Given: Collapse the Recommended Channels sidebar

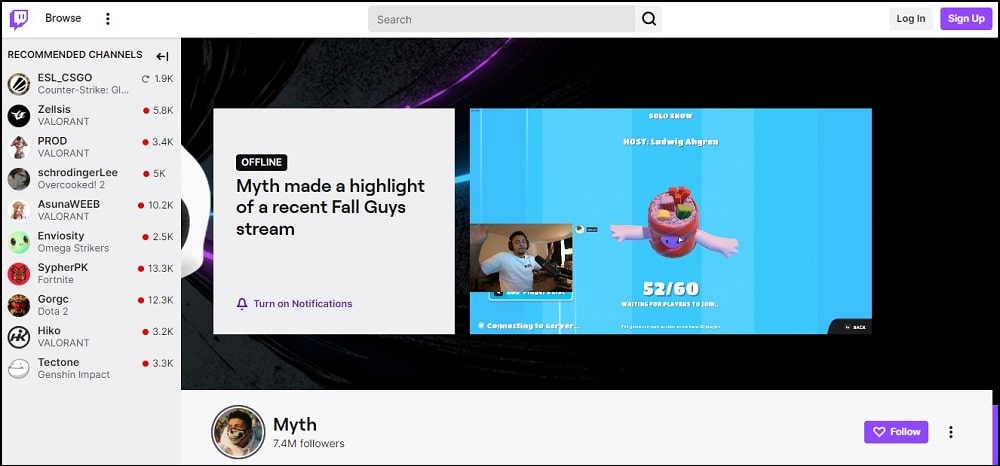Looking at the screenshot, I should tap(163, 56).
